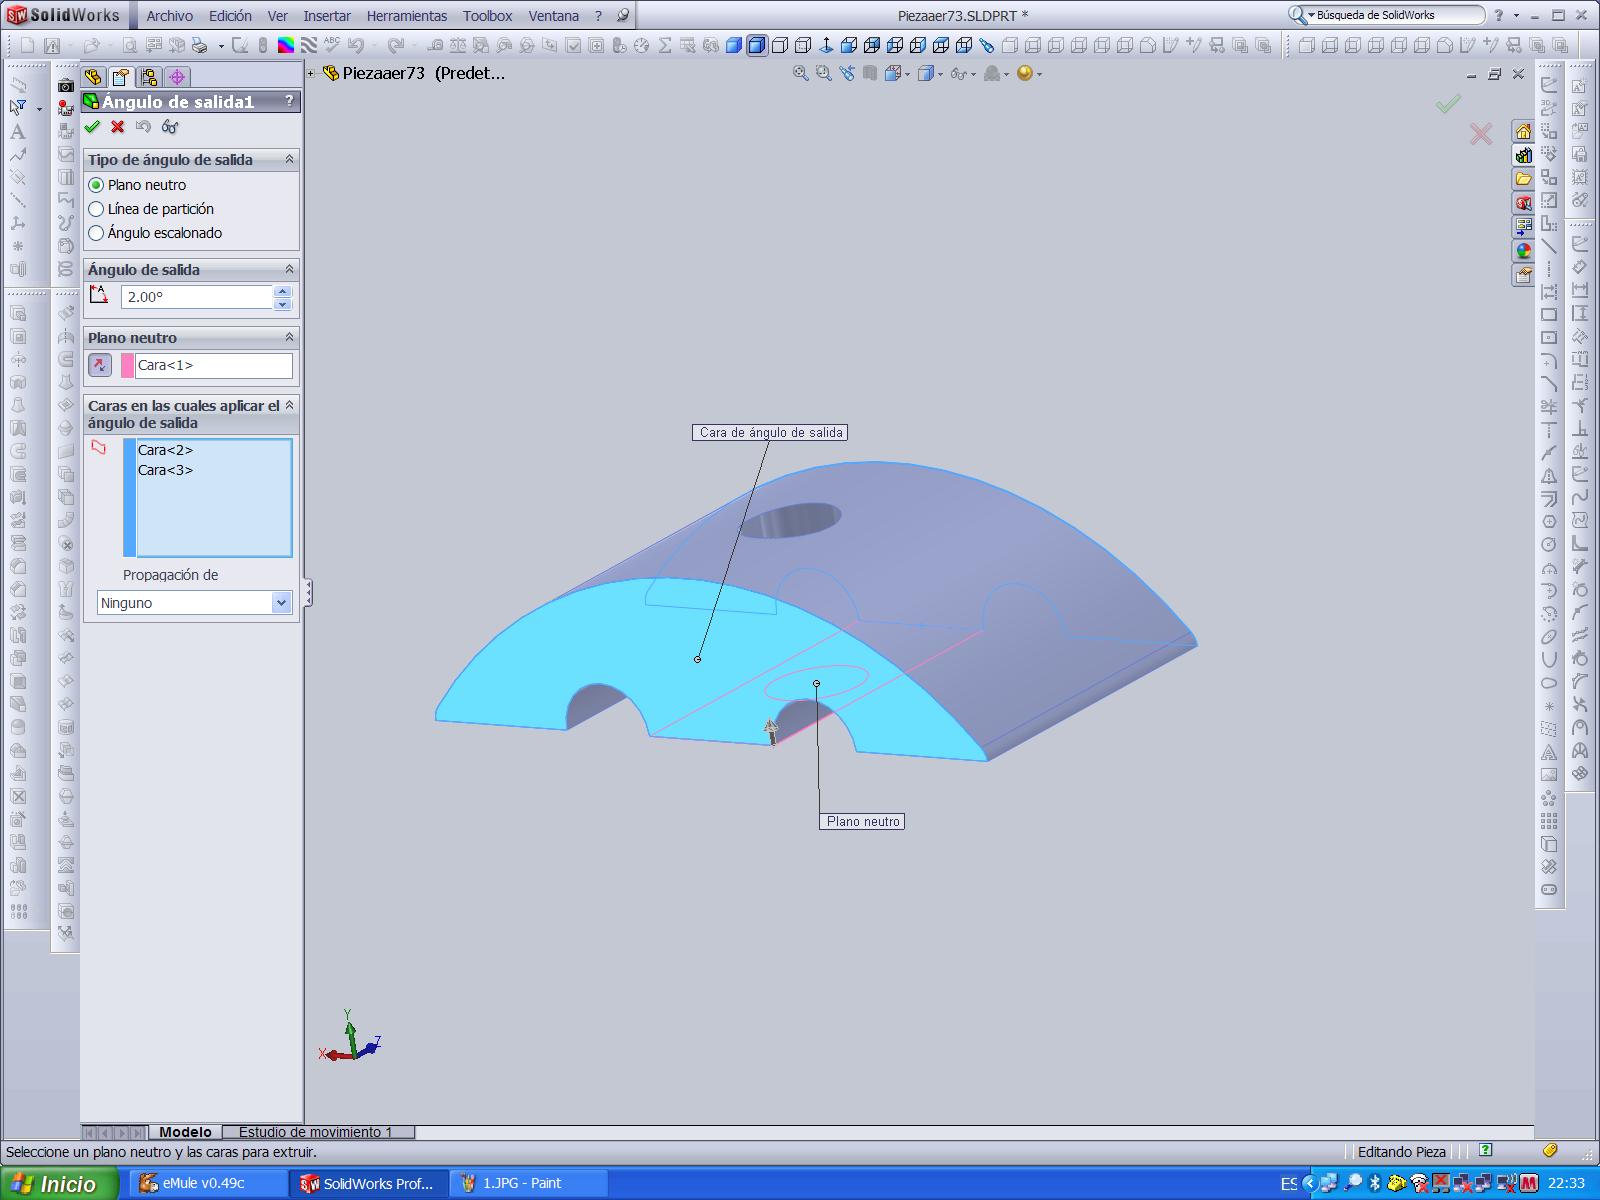Viewport: 1600px width, 1200px height.
Task: Open the display style dropdown arrow
Action: coord(939,74)
